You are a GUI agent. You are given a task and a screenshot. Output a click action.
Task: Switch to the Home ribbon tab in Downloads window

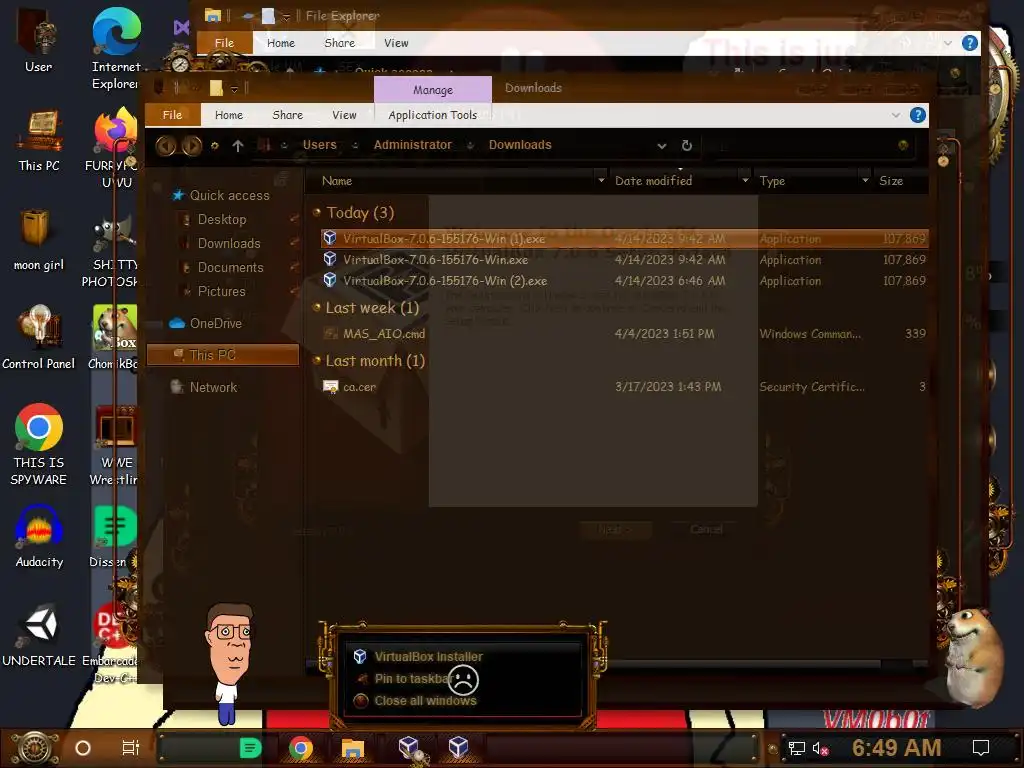tap(229, 115)
